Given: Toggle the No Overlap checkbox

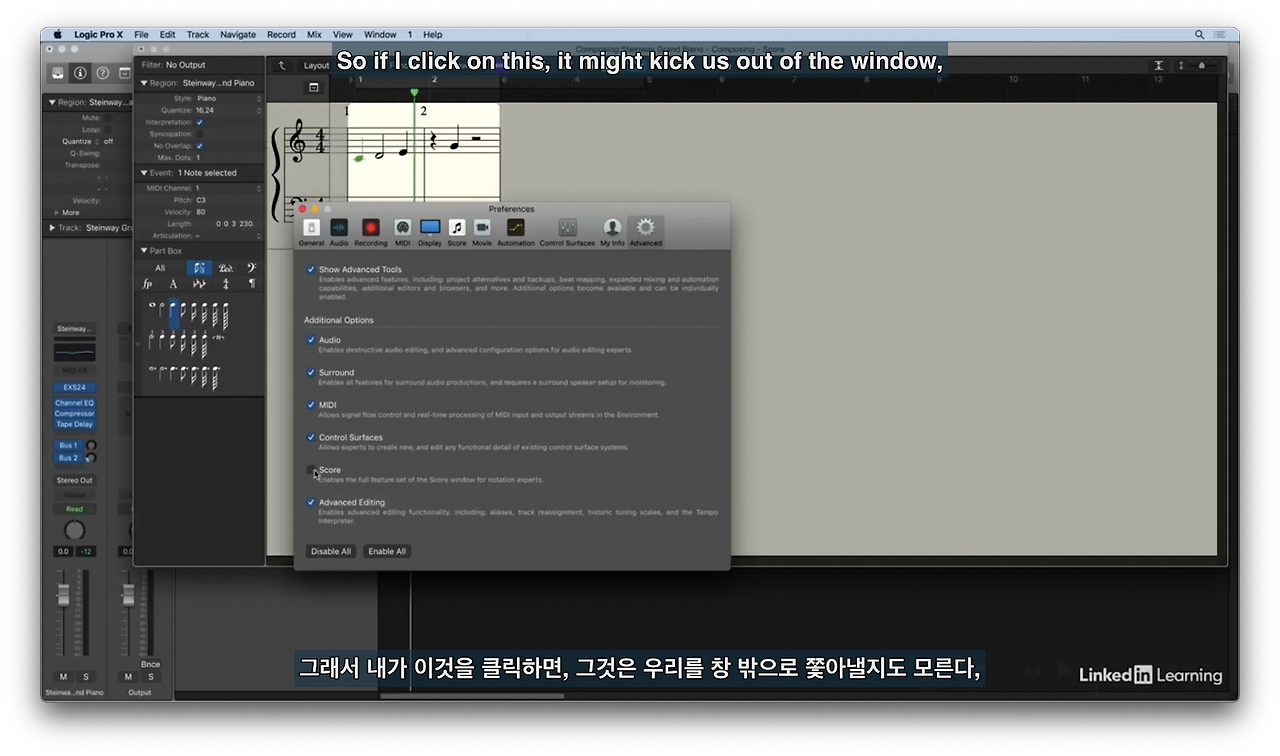Looking at the screenshot, I should [x=200, y=146].
